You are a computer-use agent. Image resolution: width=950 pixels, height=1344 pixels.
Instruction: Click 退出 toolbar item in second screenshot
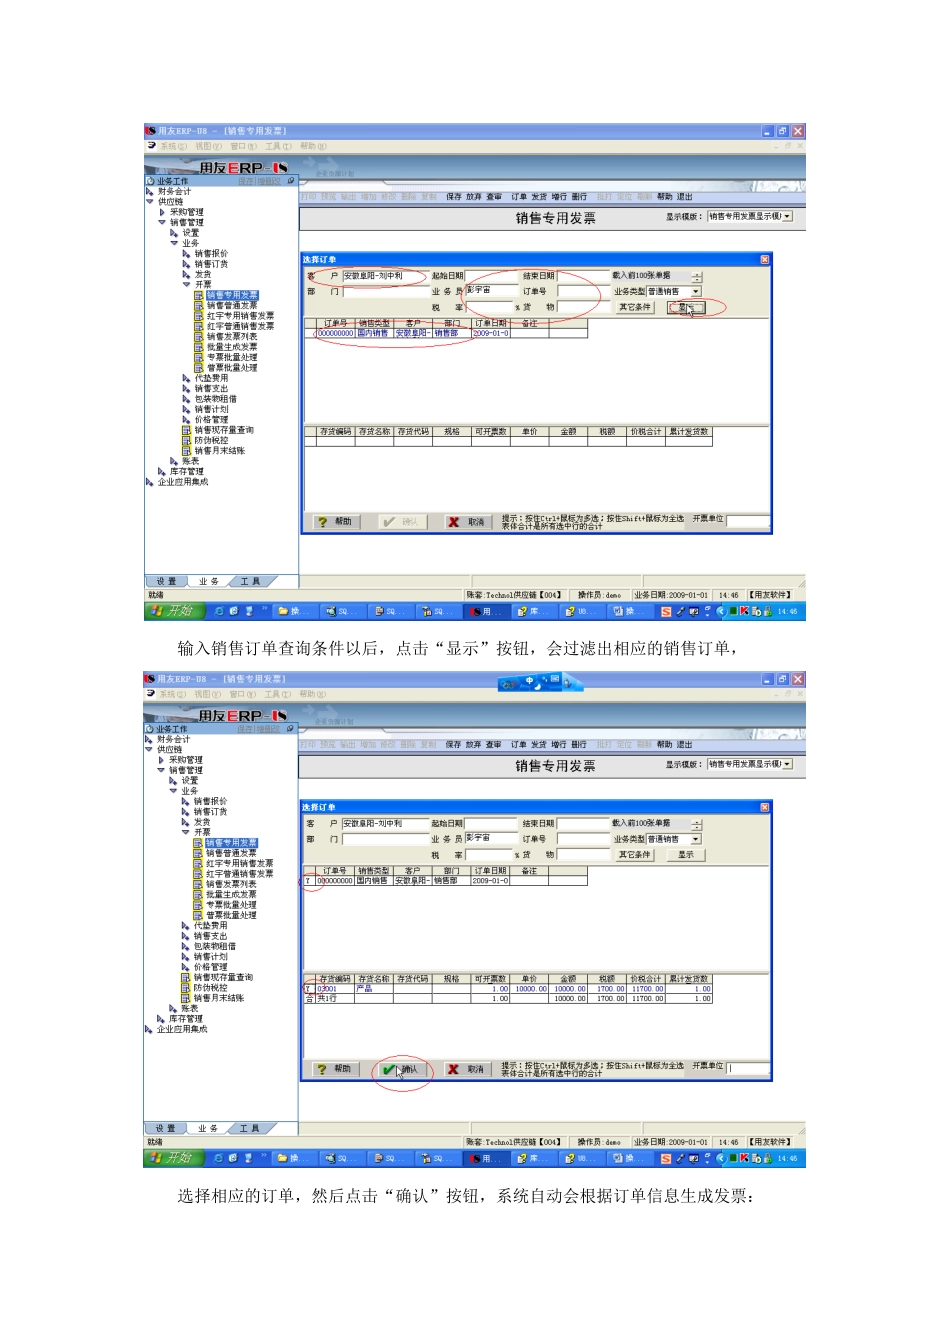click(684, 745)
